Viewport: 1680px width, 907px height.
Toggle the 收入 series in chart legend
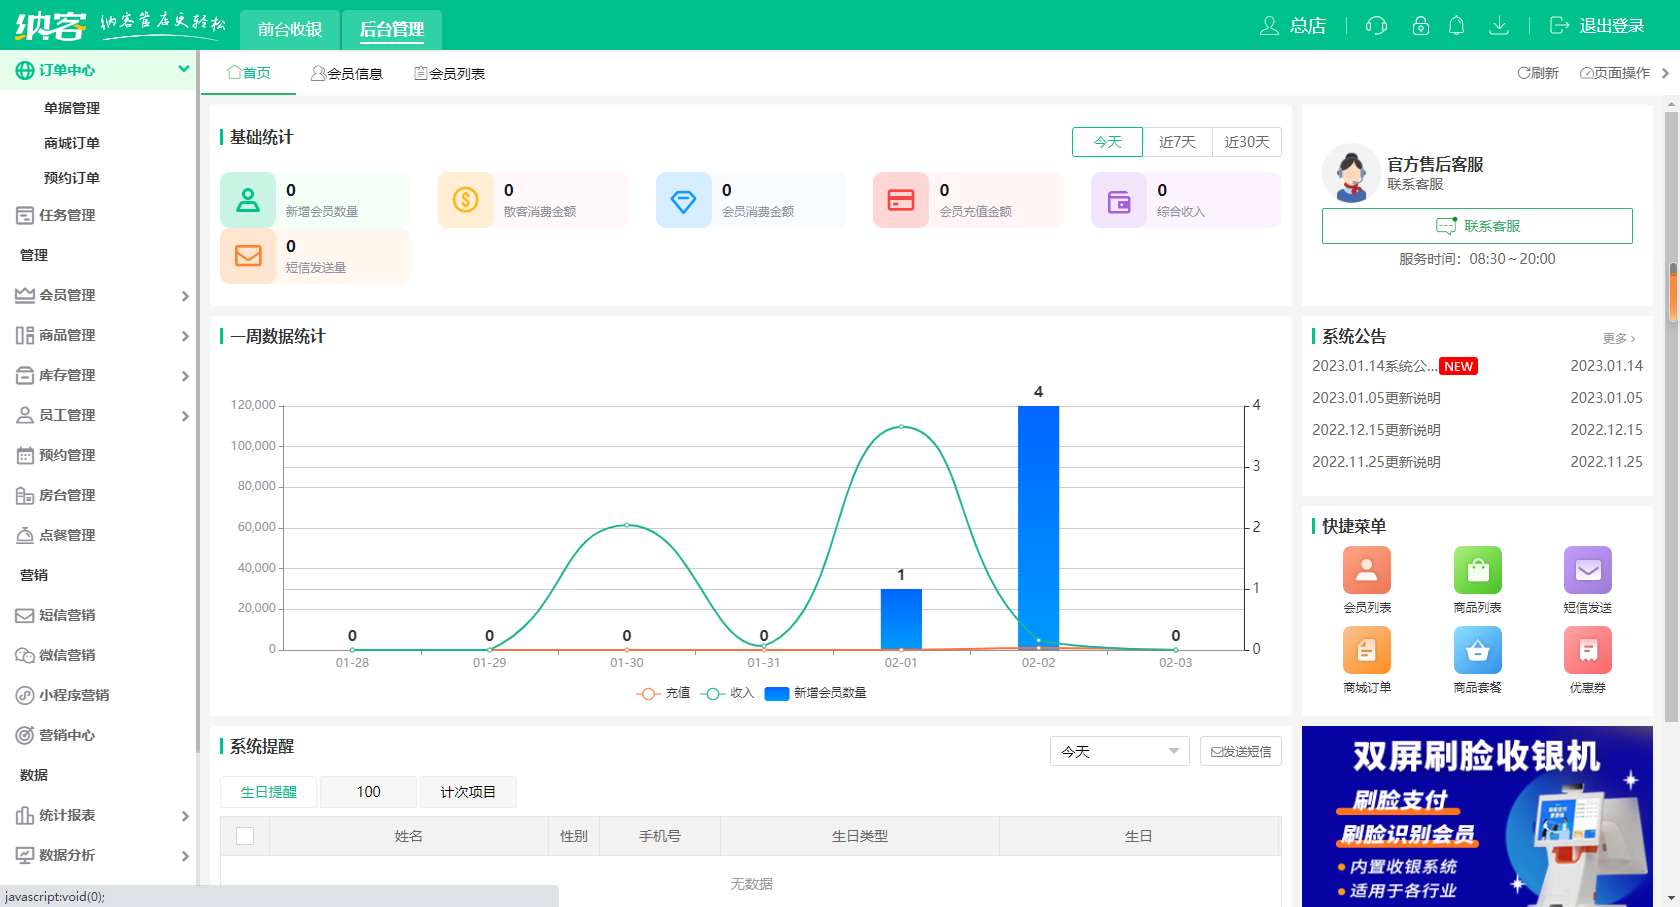727,693
